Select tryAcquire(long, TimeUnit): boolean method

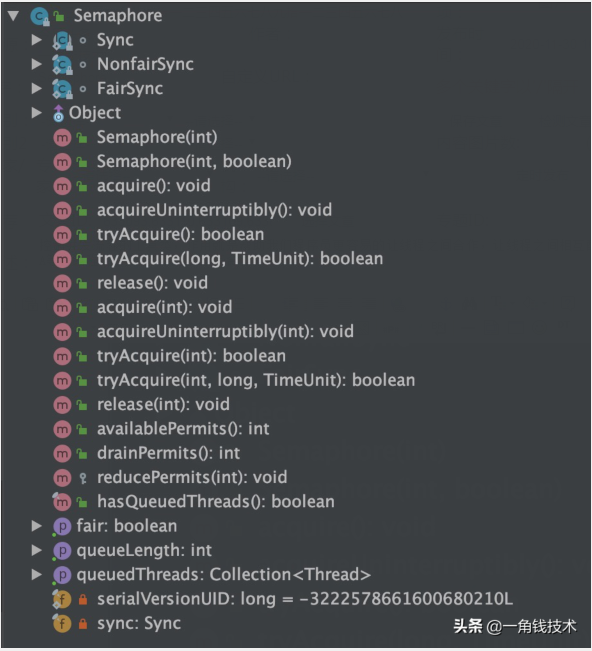240,259
